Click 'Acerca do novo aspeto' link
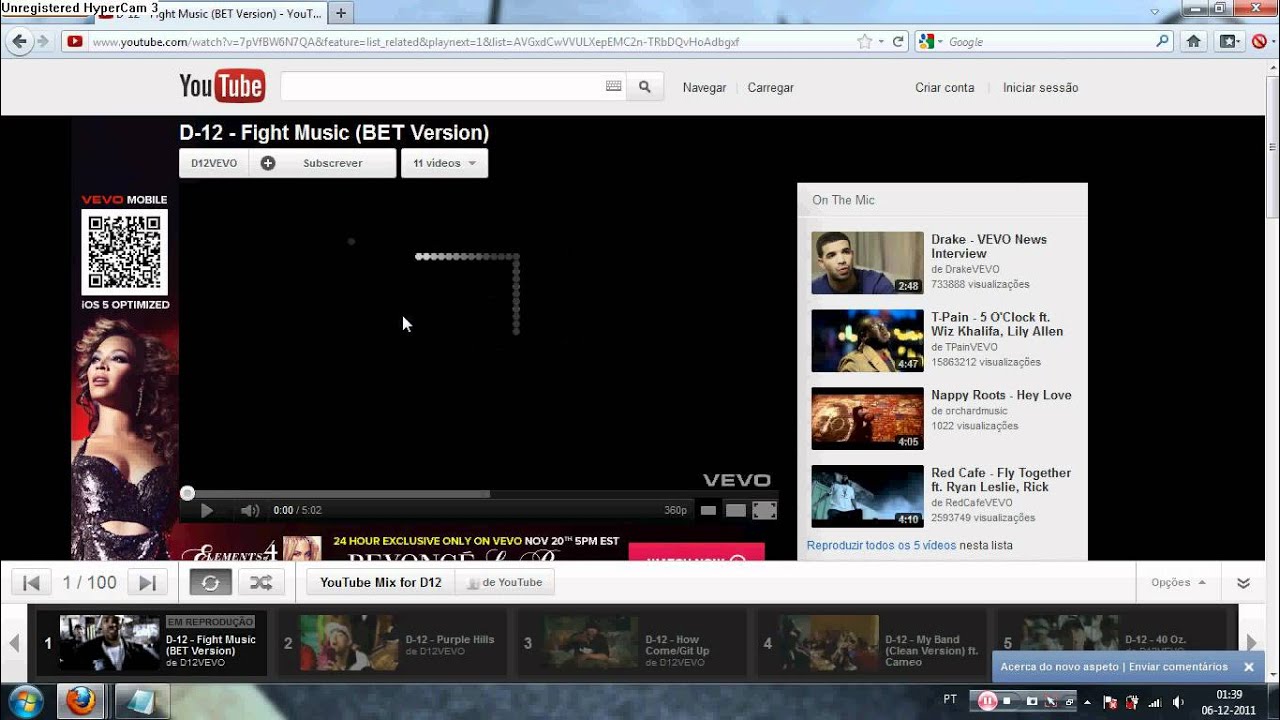The width and height of the screenshot is (1280, 720). click(x=1059, y=667)
